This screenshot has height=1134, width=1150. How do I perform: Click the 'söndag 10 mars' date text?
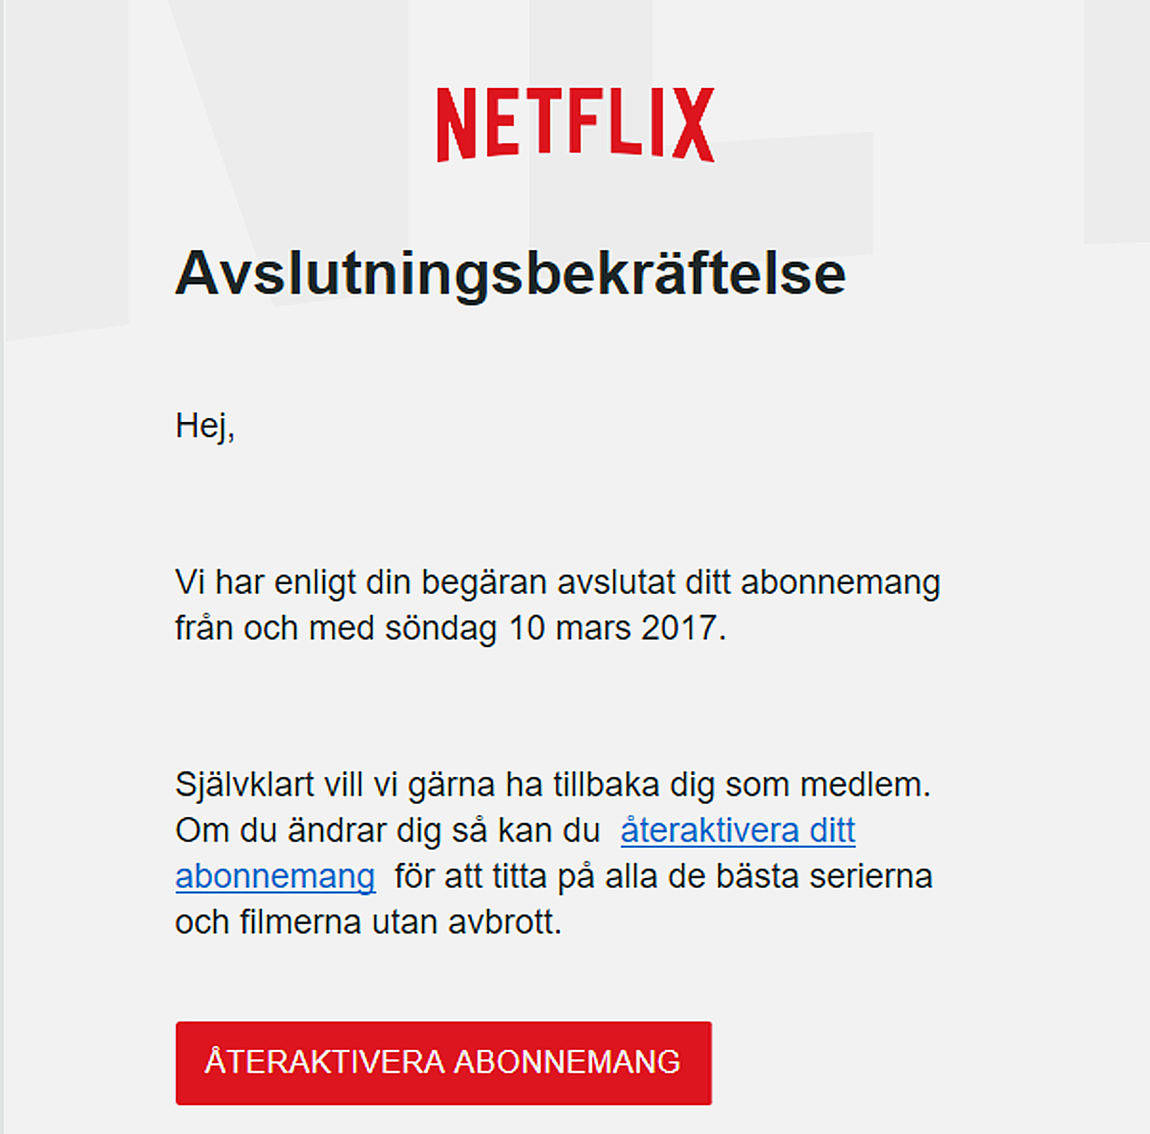coord(508,628)
